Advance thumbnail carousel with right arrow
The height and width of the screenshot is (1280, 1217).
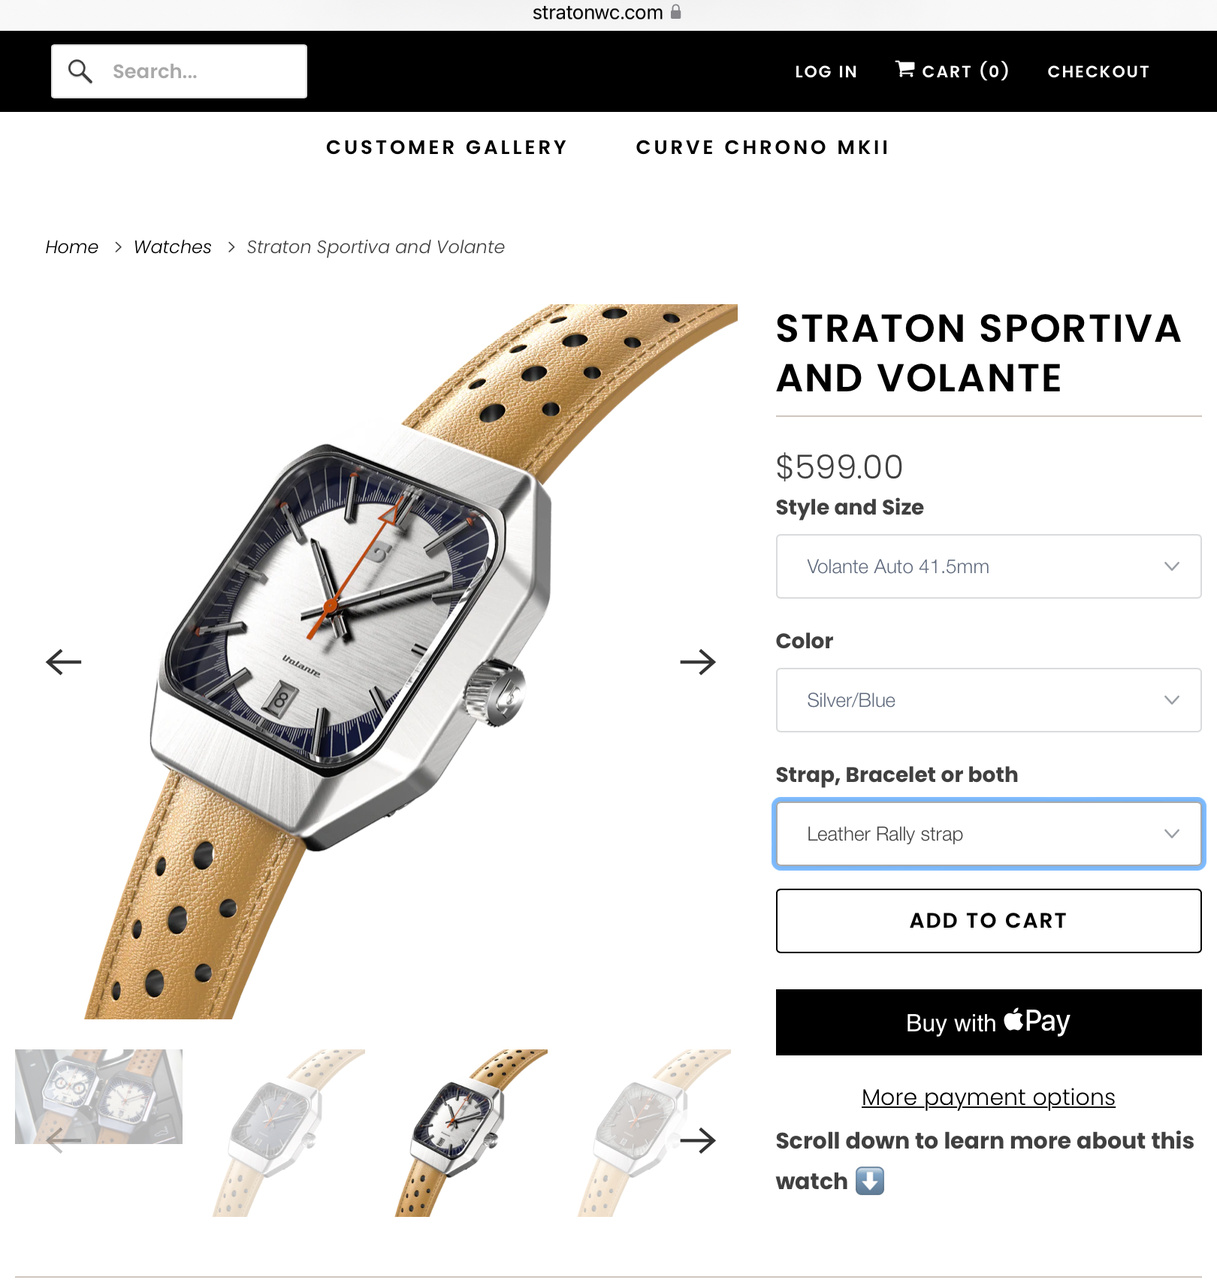click(698, 1140)
